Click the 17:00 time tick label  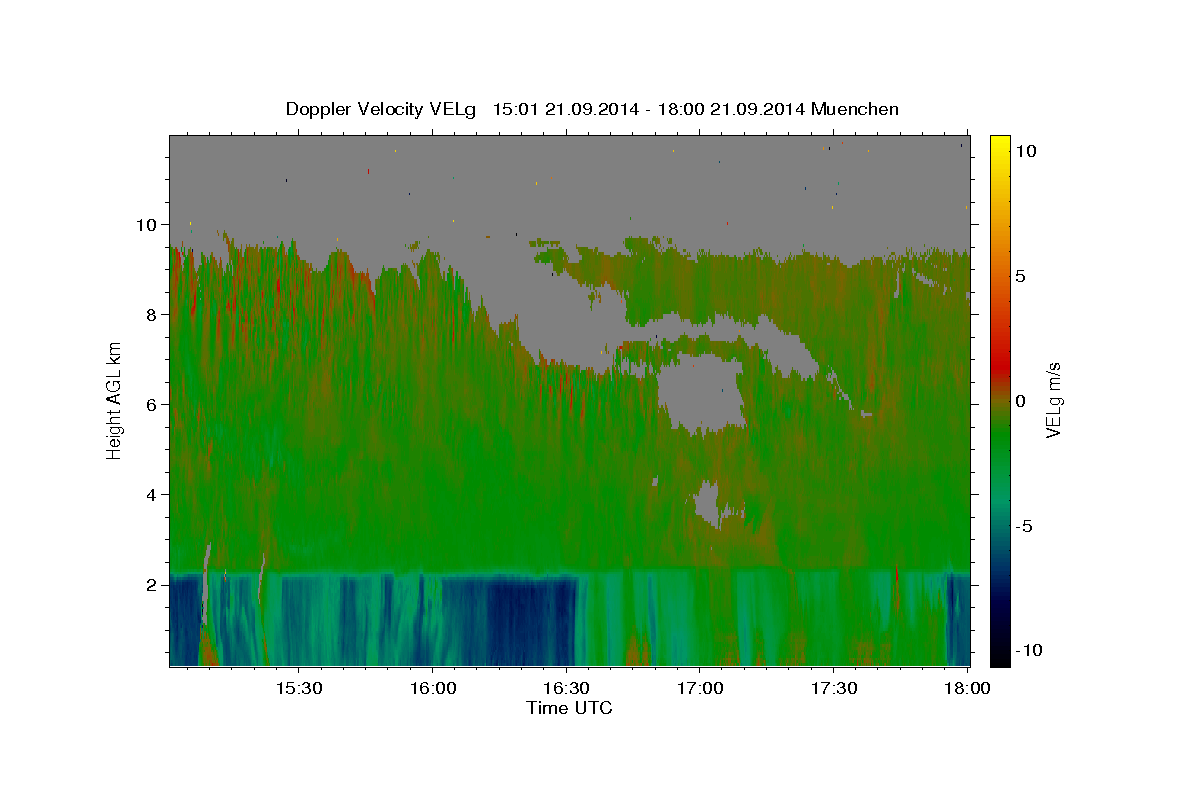pos(701,688)
